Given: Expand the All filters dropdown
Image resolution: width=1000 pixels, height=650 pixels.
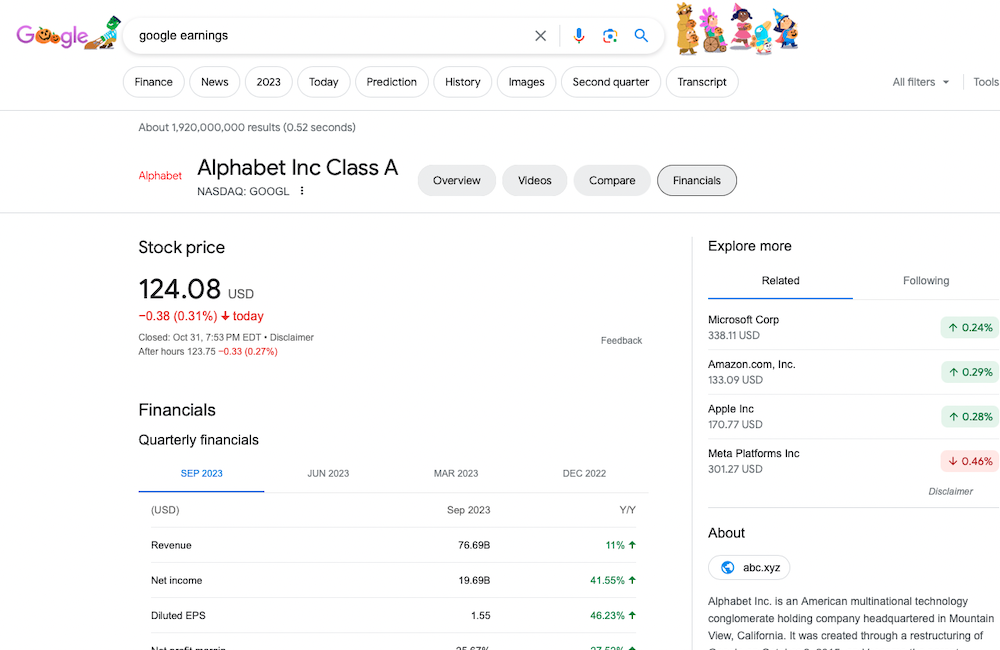Looking at the screenshot, I should coord(920,82).
